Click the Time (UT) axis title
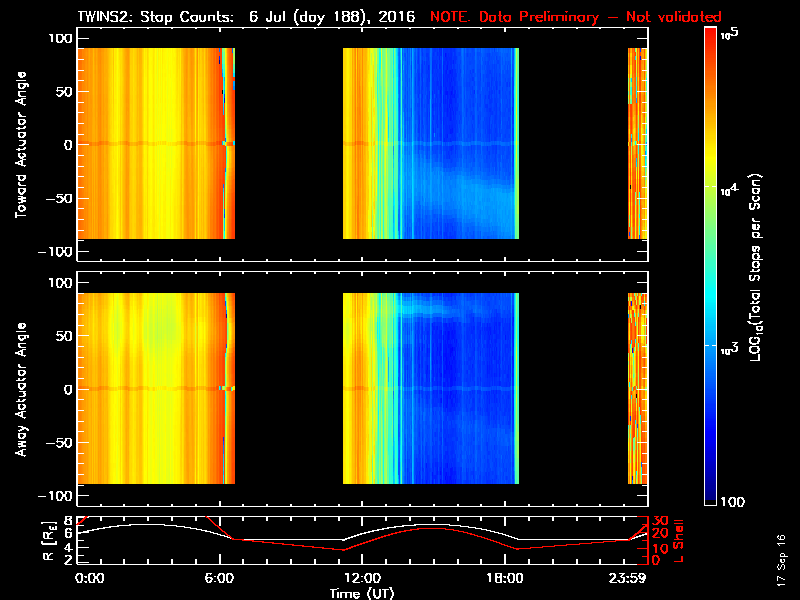Screen dimensions: 800x600 click(x=362, y=593)
